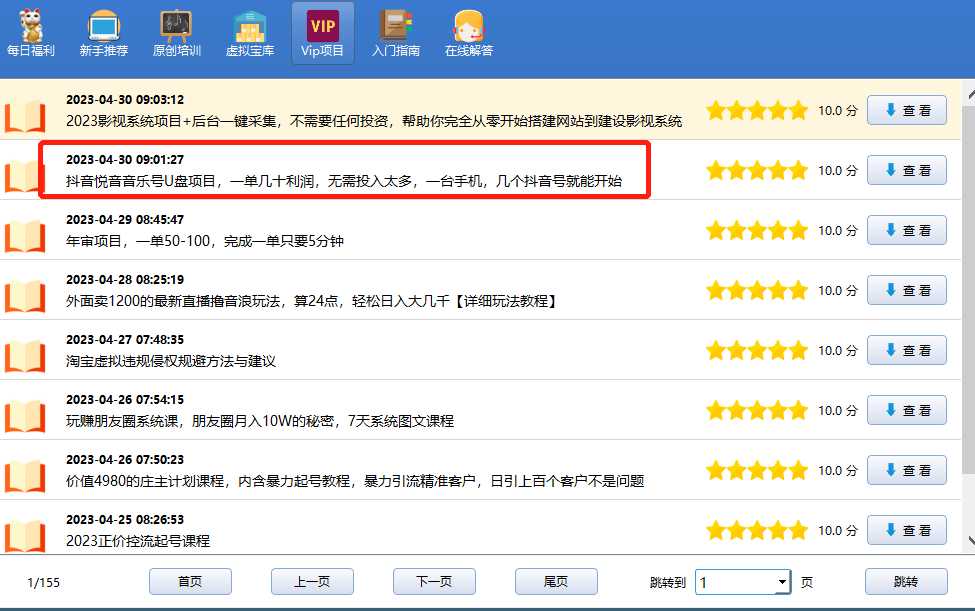Click book icon for 年审项目 row
Image resolution: width=975 pixels, height=611 pixels.
pos(25,236)
